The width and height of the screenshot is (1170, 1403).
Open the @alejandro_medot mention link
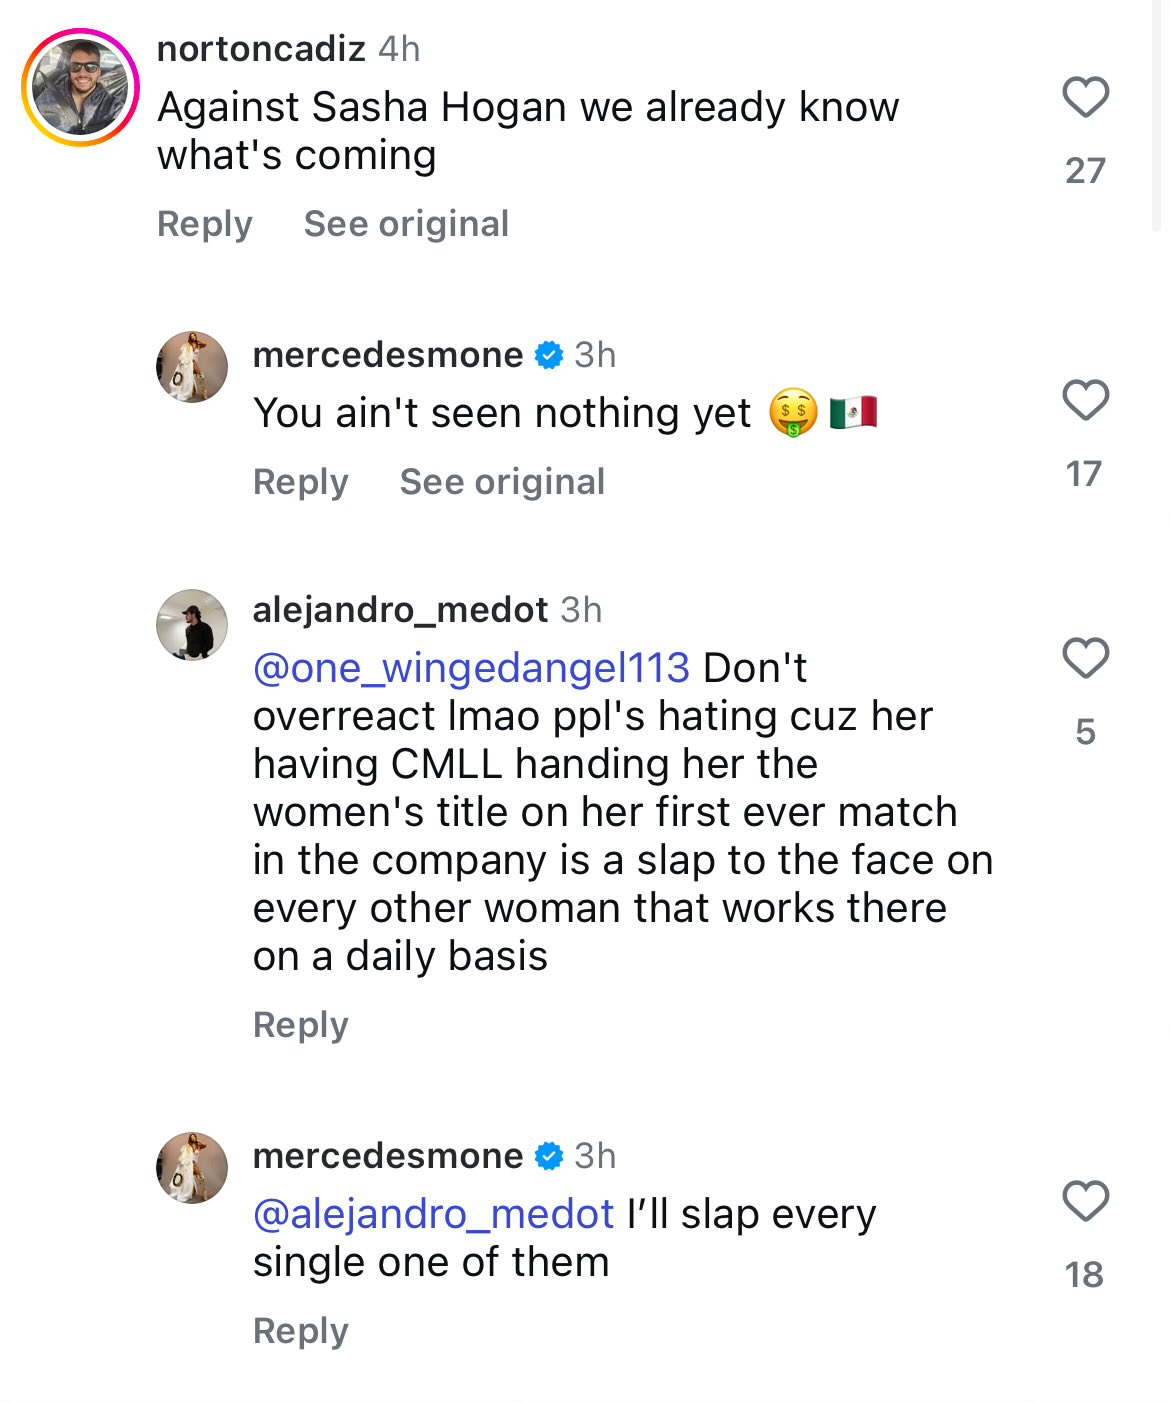pyautogui.click(x=433, y=1214)
